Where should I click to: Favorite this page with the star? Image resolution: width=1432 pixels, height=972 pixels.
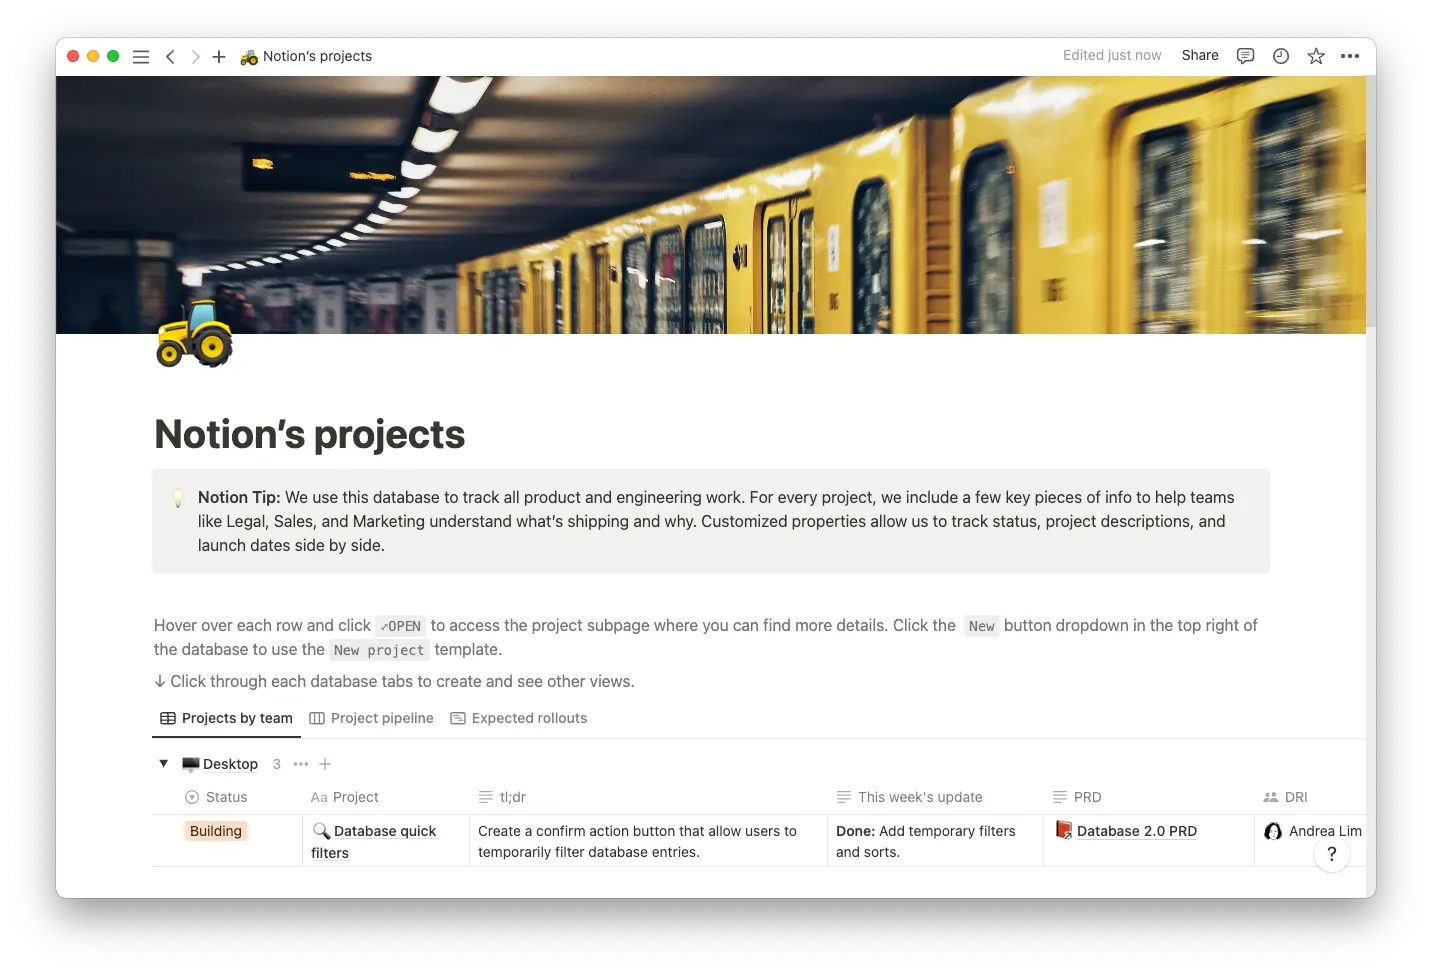(x=1316, y=56)
